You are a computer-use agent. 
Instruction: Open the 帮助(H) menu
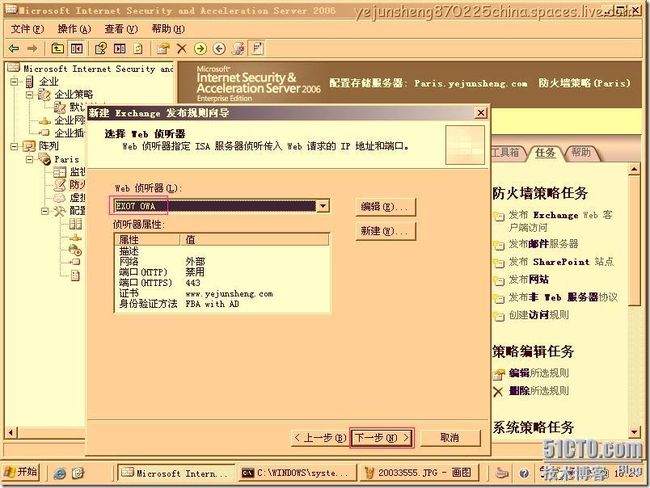point(168,29)
